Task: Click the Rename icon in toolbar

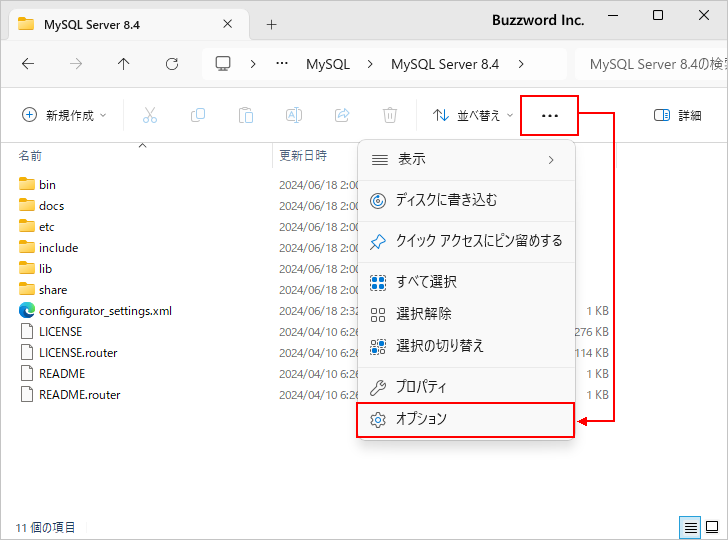Action: tap(294, 115)
